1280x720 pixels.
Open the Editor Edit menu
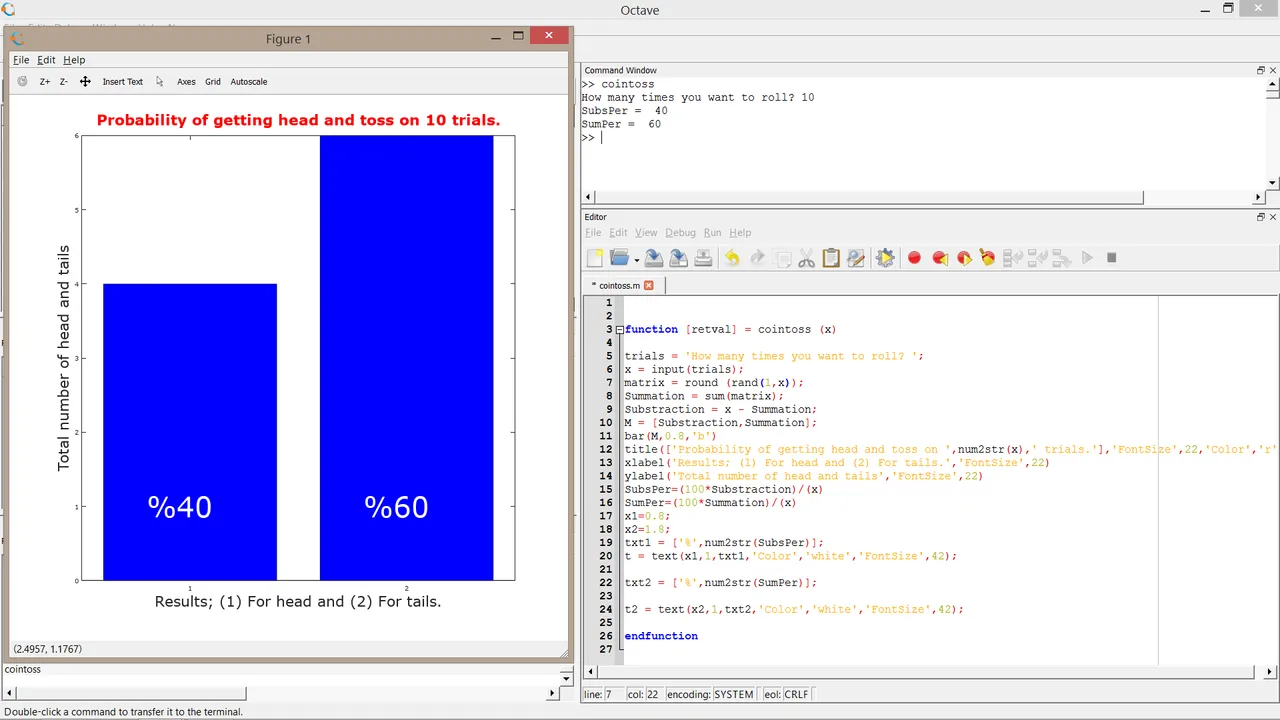[x=618, y=233]
